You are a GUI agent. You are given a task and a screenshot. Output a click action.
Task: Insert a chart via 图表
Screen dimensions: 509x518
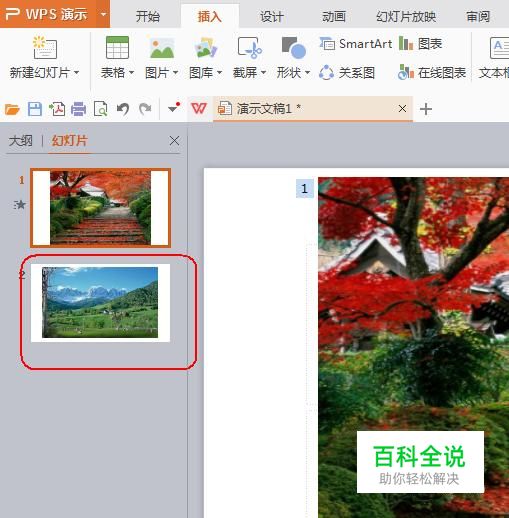coord(420,44)
